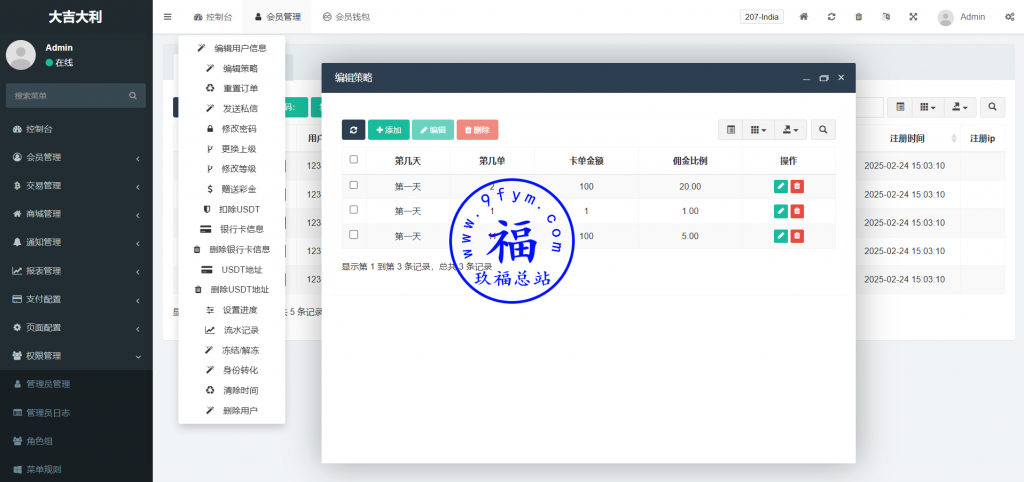Tick the checkbox of the last strategy row
The image size is (1024, 482).
(x=353, y=236)
